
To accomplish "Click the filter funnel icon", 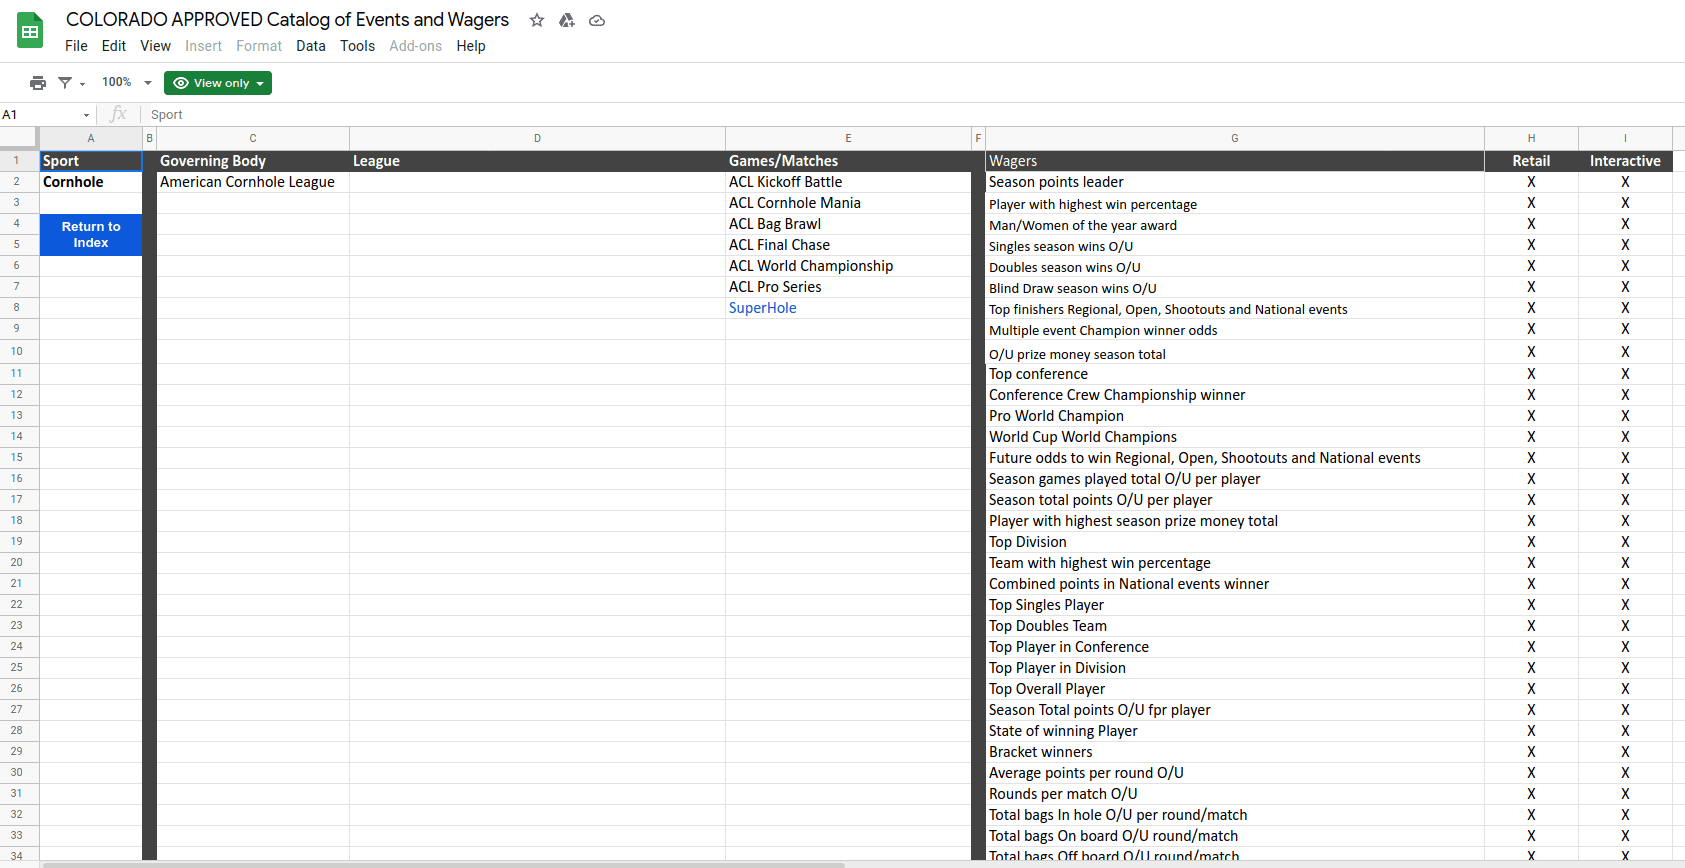I will 65,83.
